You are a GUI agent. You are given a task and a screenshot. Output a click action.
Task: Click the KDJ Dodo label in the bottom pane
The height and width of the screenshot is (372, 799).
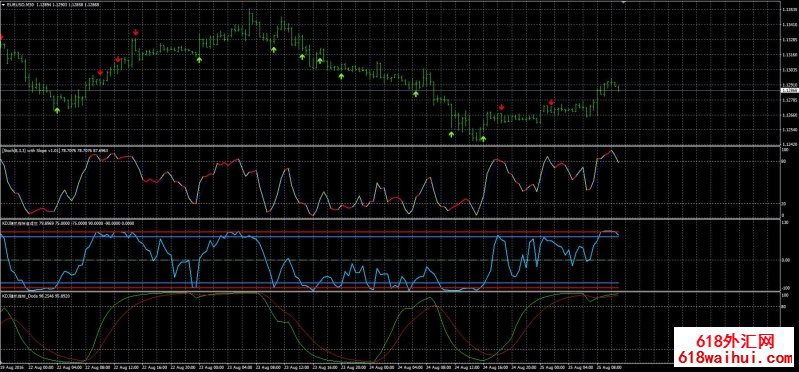tap(21, 296)
